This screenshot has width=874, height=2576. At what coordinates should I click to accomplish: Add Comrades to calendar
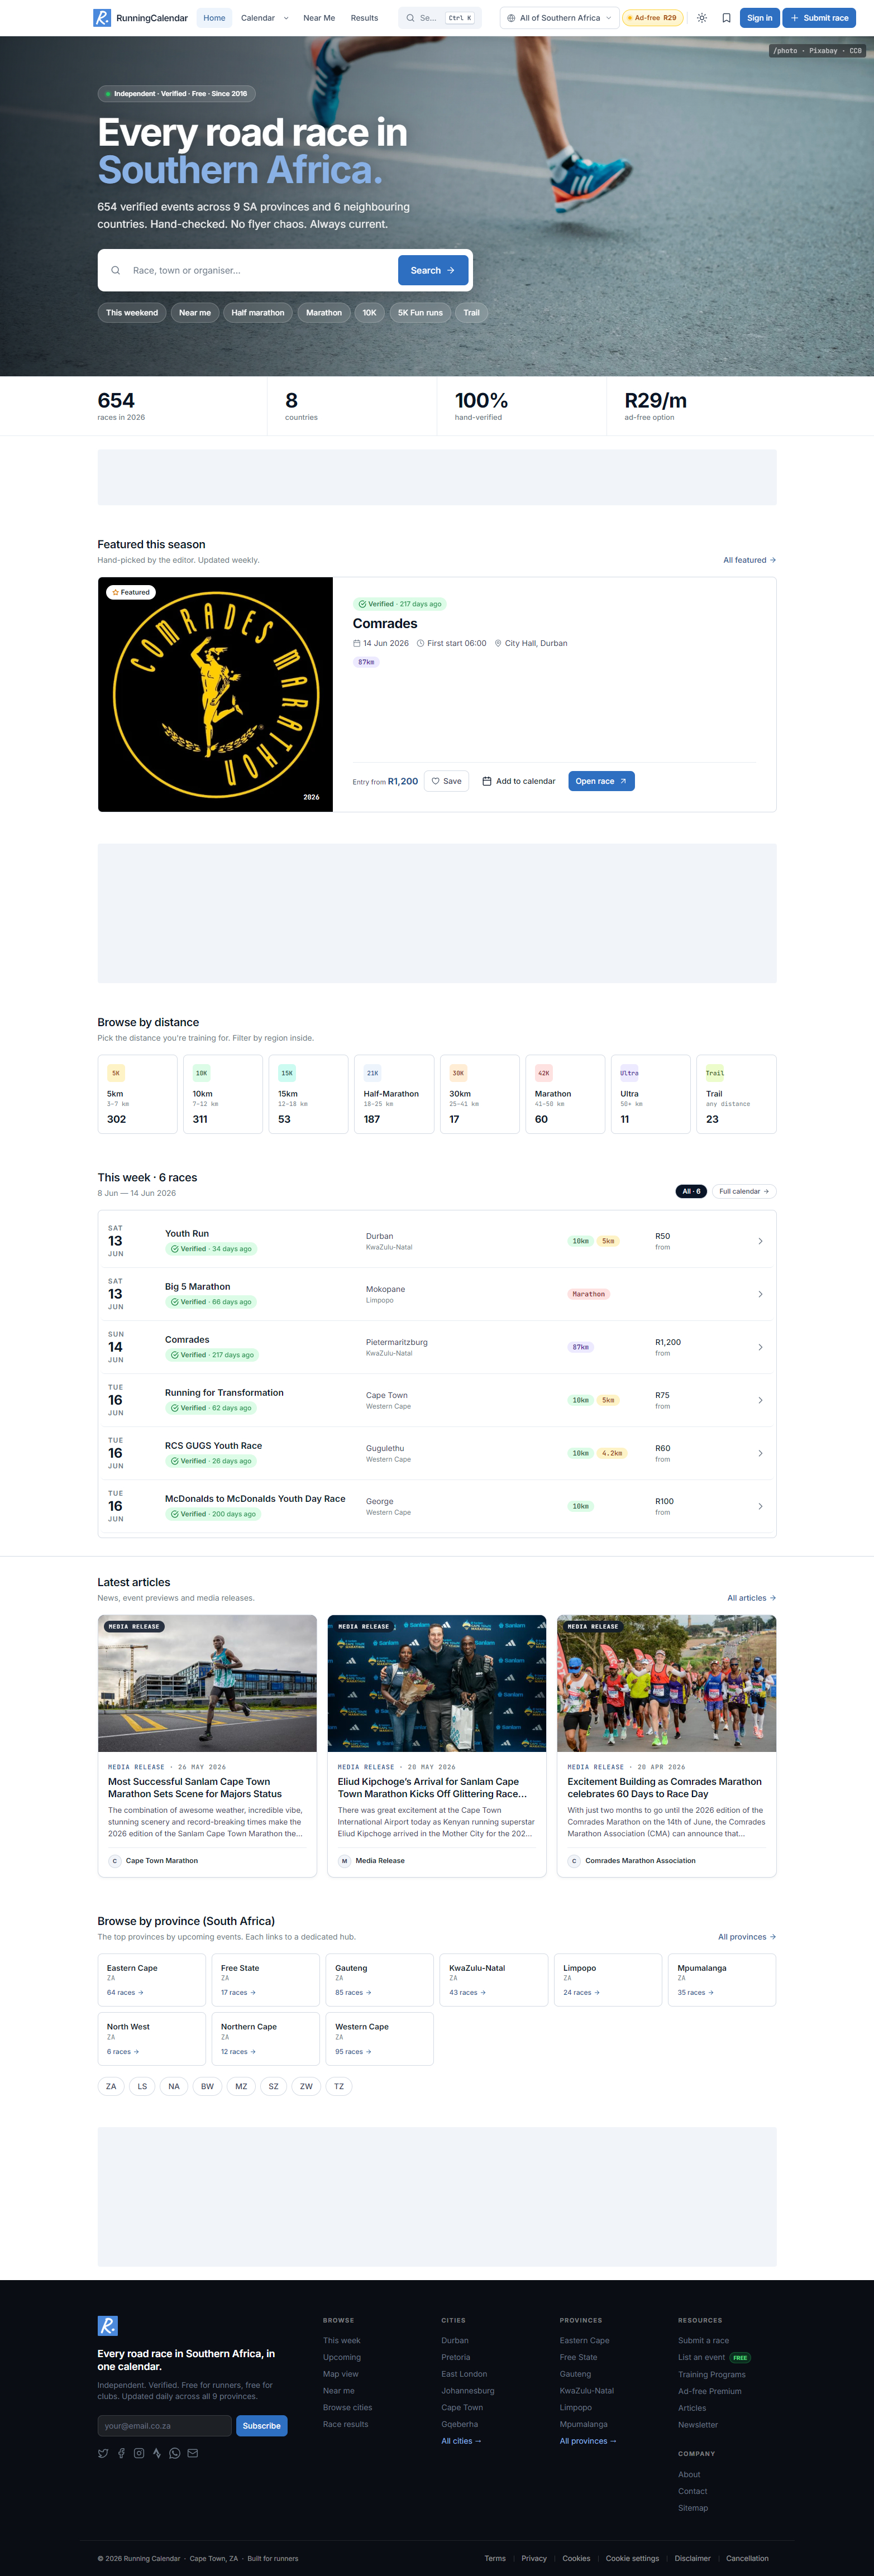[x=518, y=781]
